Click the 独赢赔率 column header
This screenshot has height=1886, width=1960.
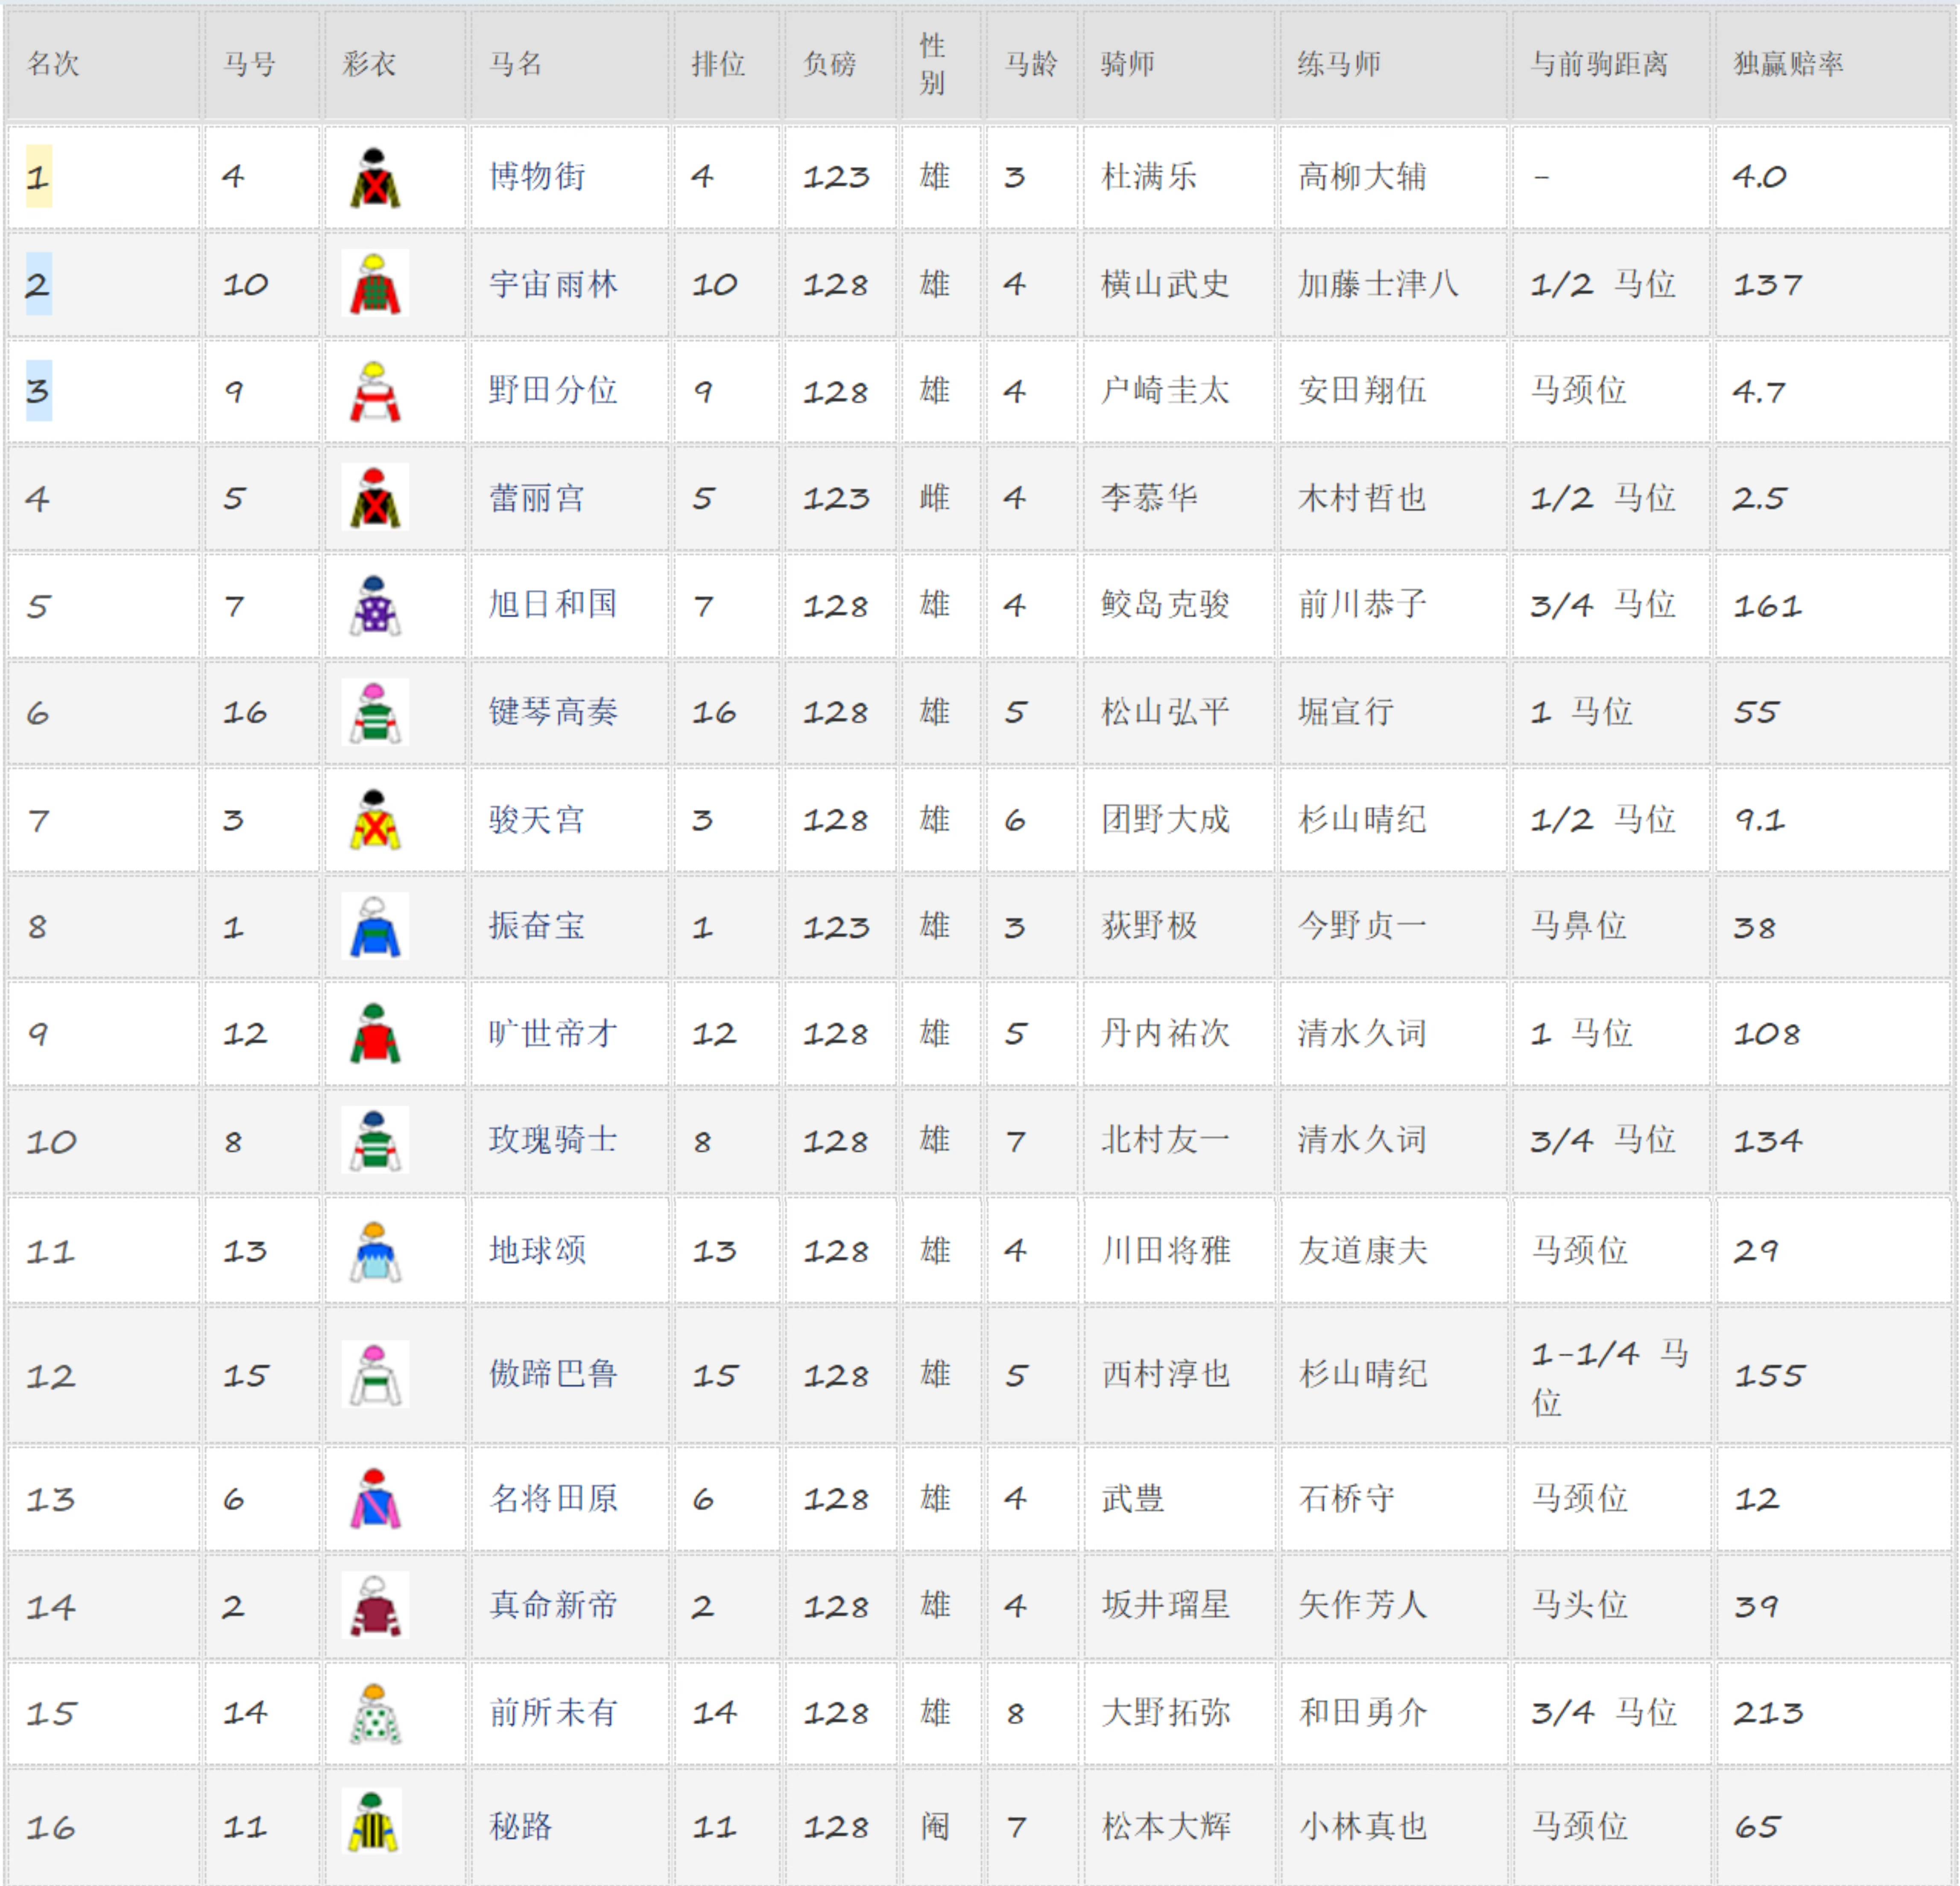pyautogui.click(x=1788, y=65)
